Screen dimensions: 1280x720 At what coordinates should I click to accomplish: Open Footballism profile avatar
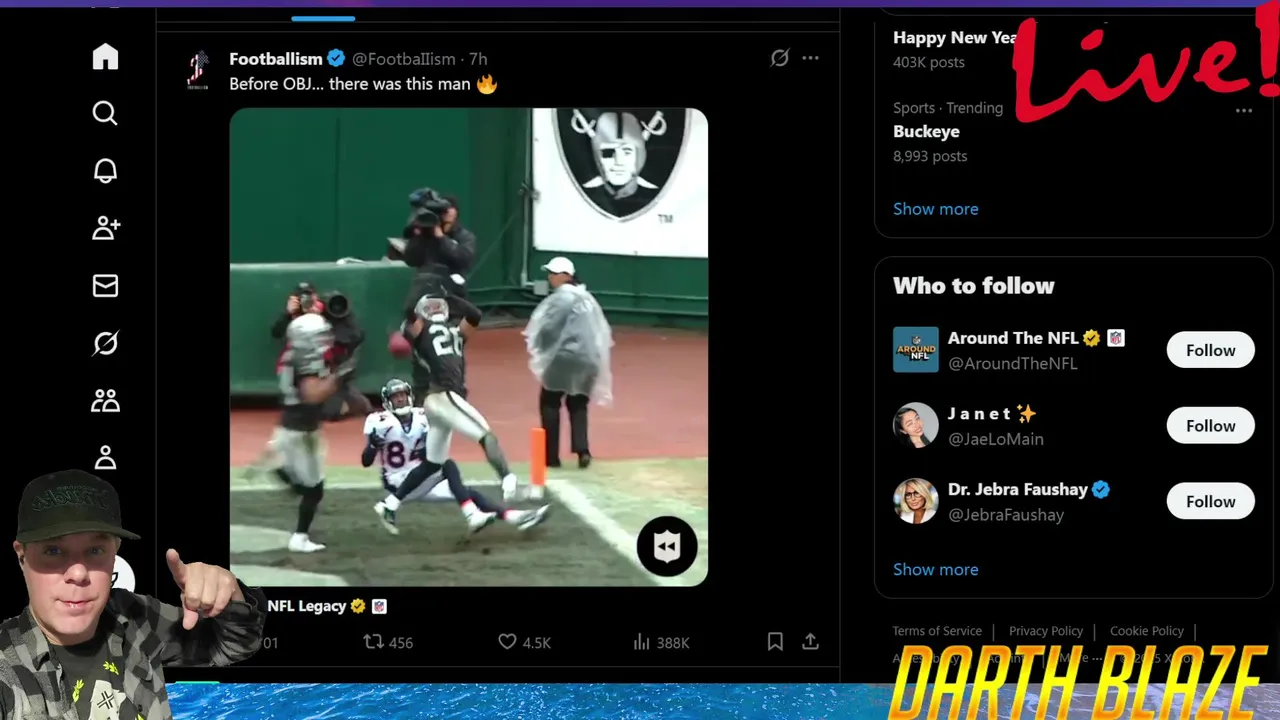[198, 71]
